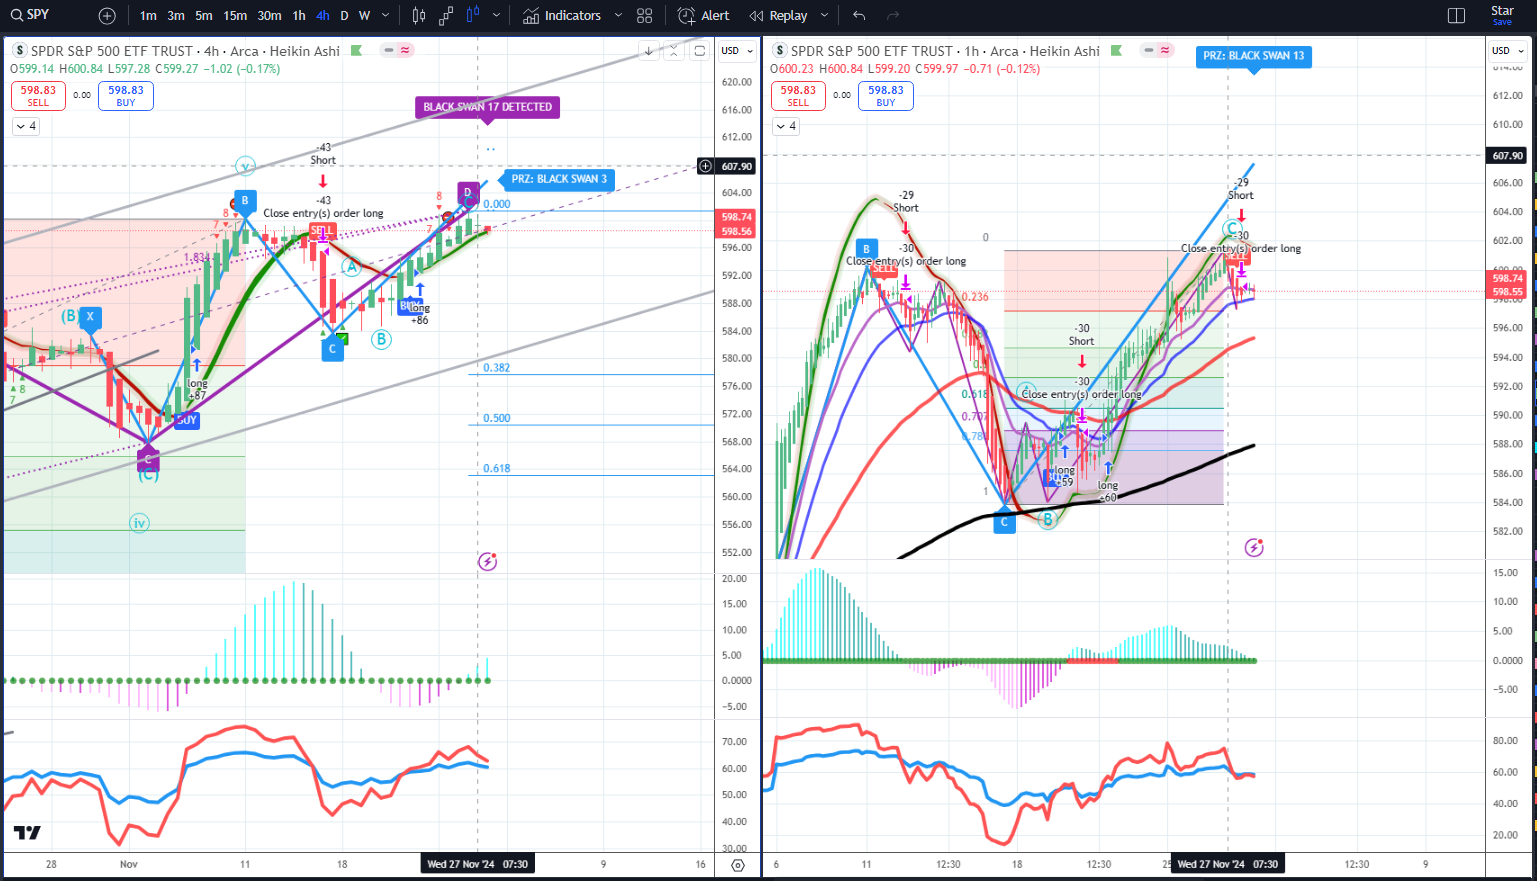Open the USD currency dropdown on 1h chart

(x=1508, y=51)
